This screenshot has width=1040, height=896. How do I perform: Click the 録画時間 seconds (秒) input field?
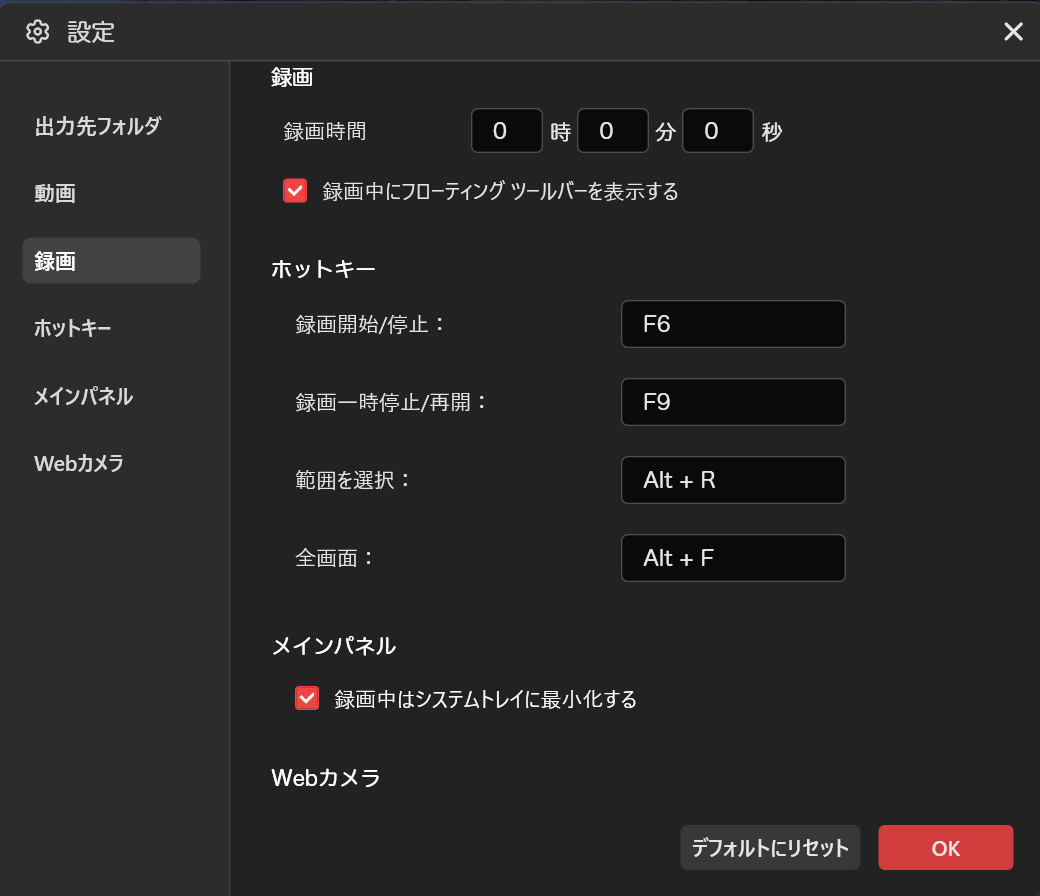pyautogui.click(x=717, y=131)
